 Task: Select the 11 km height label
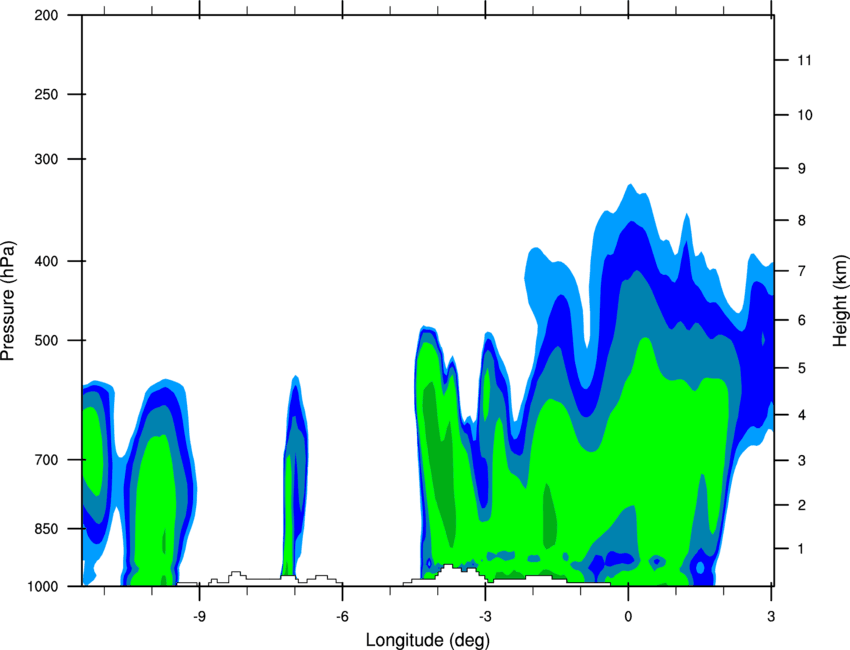tap(805, 60)
